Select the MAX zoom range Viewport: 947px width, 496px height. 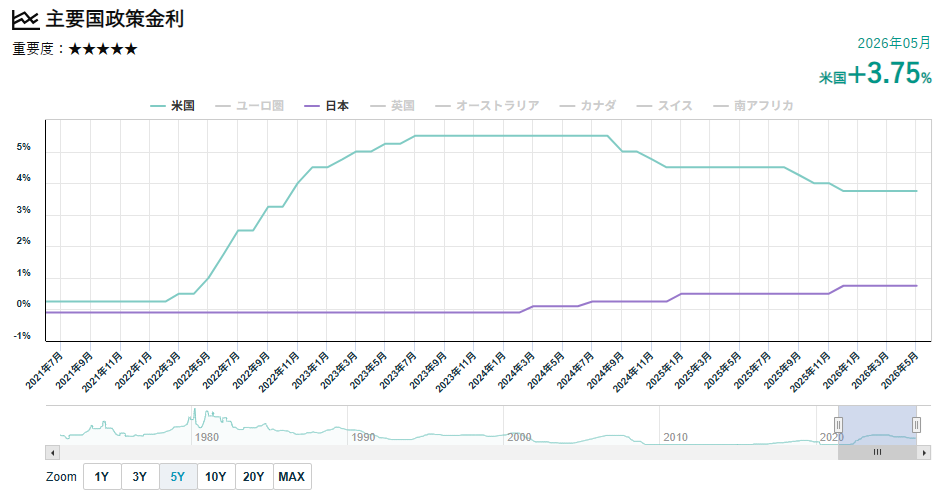[292, 477]
